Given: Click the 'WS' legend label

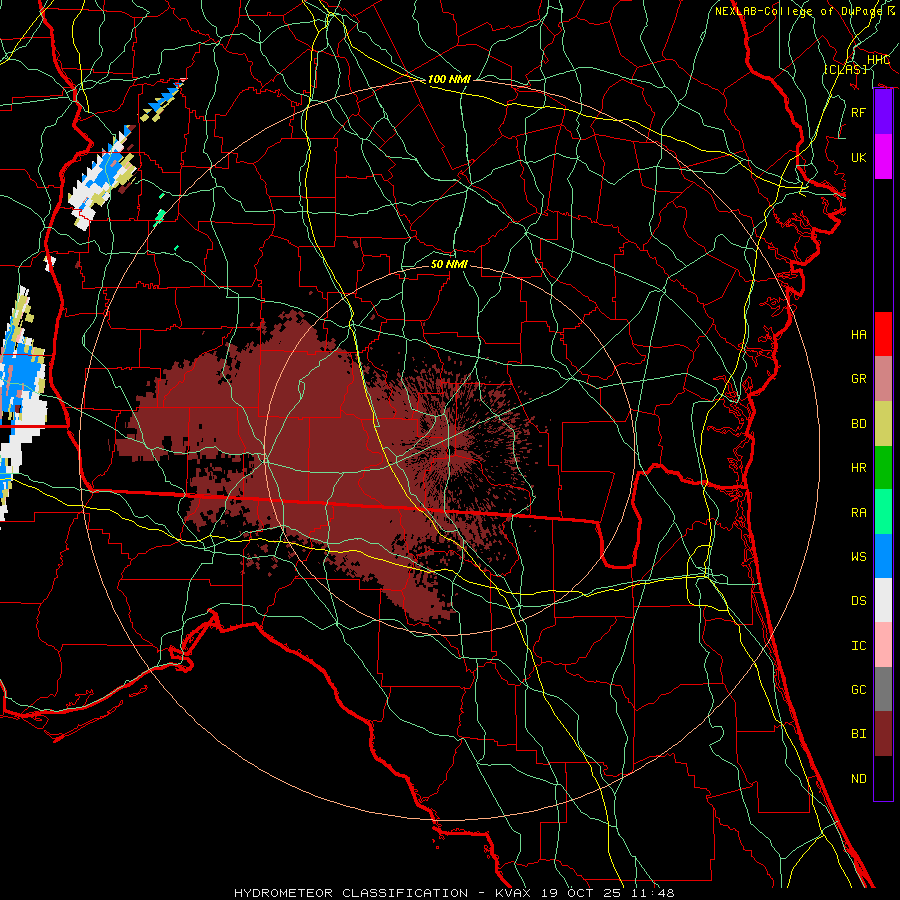Looking at the screenshot, I should click(858, 556).
